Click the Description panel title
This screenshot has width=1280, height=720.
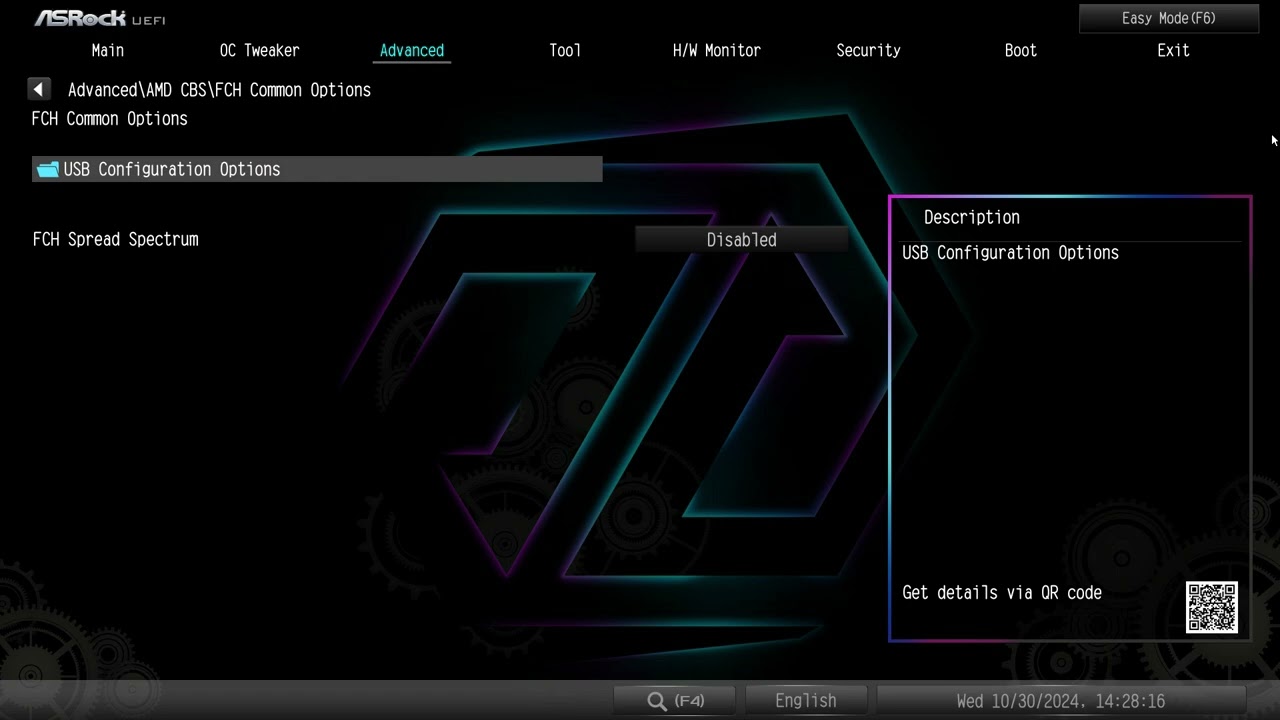point(972,217)
